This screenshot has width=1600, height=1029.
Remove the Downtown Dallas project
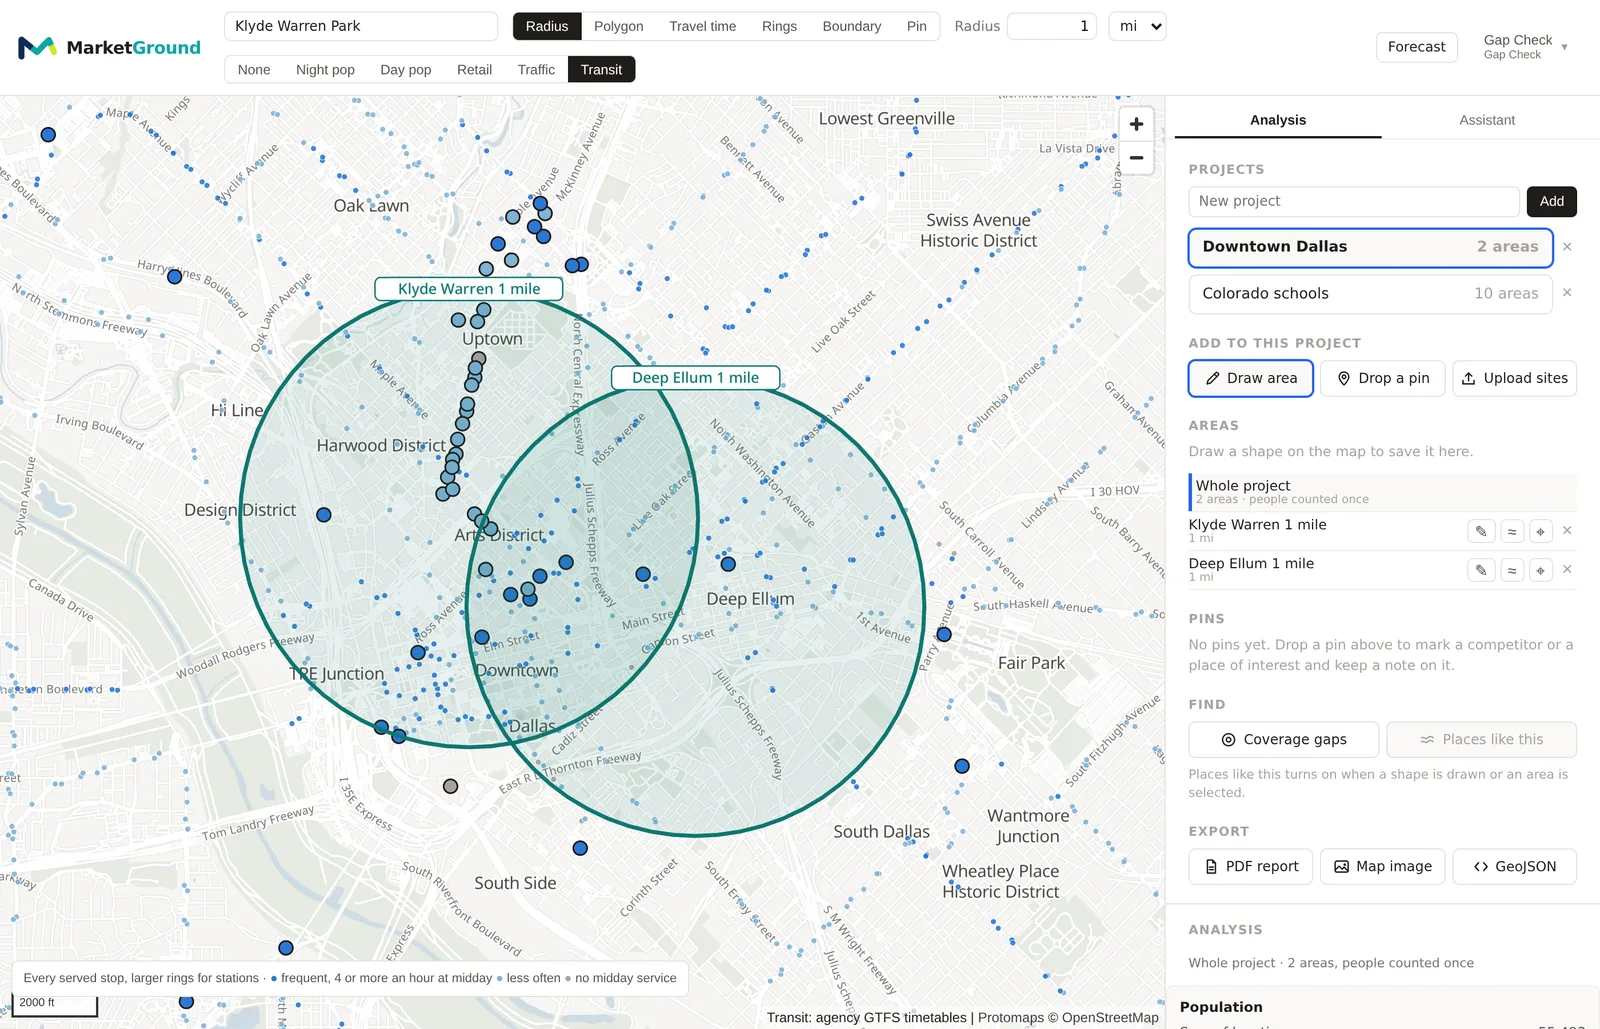pyautogui.click(x=1567, y=247)
